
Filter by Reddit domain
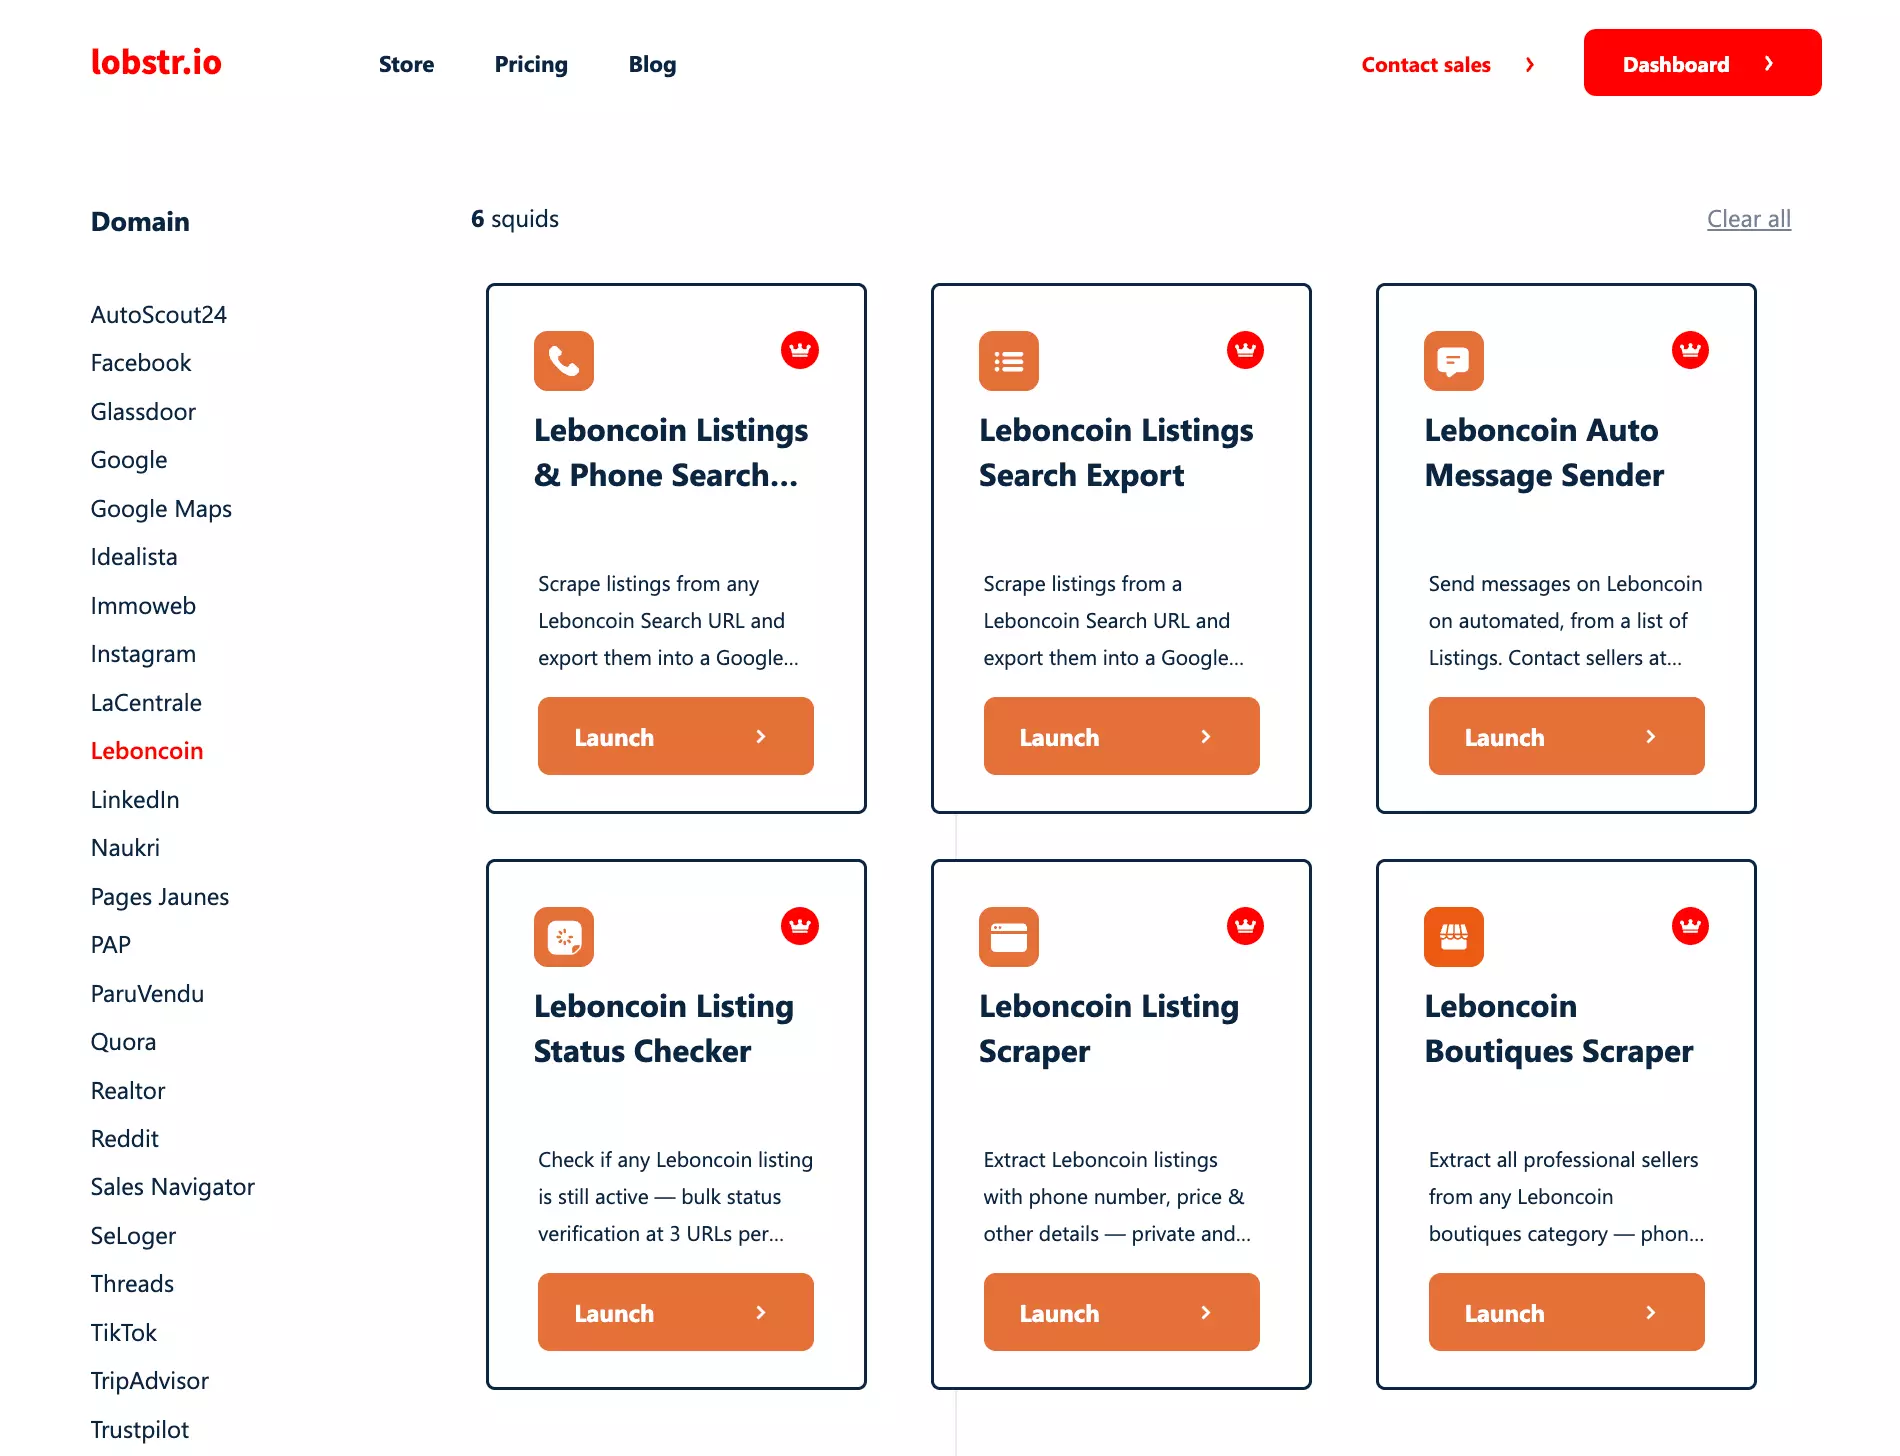click(x=125, y=1139)
